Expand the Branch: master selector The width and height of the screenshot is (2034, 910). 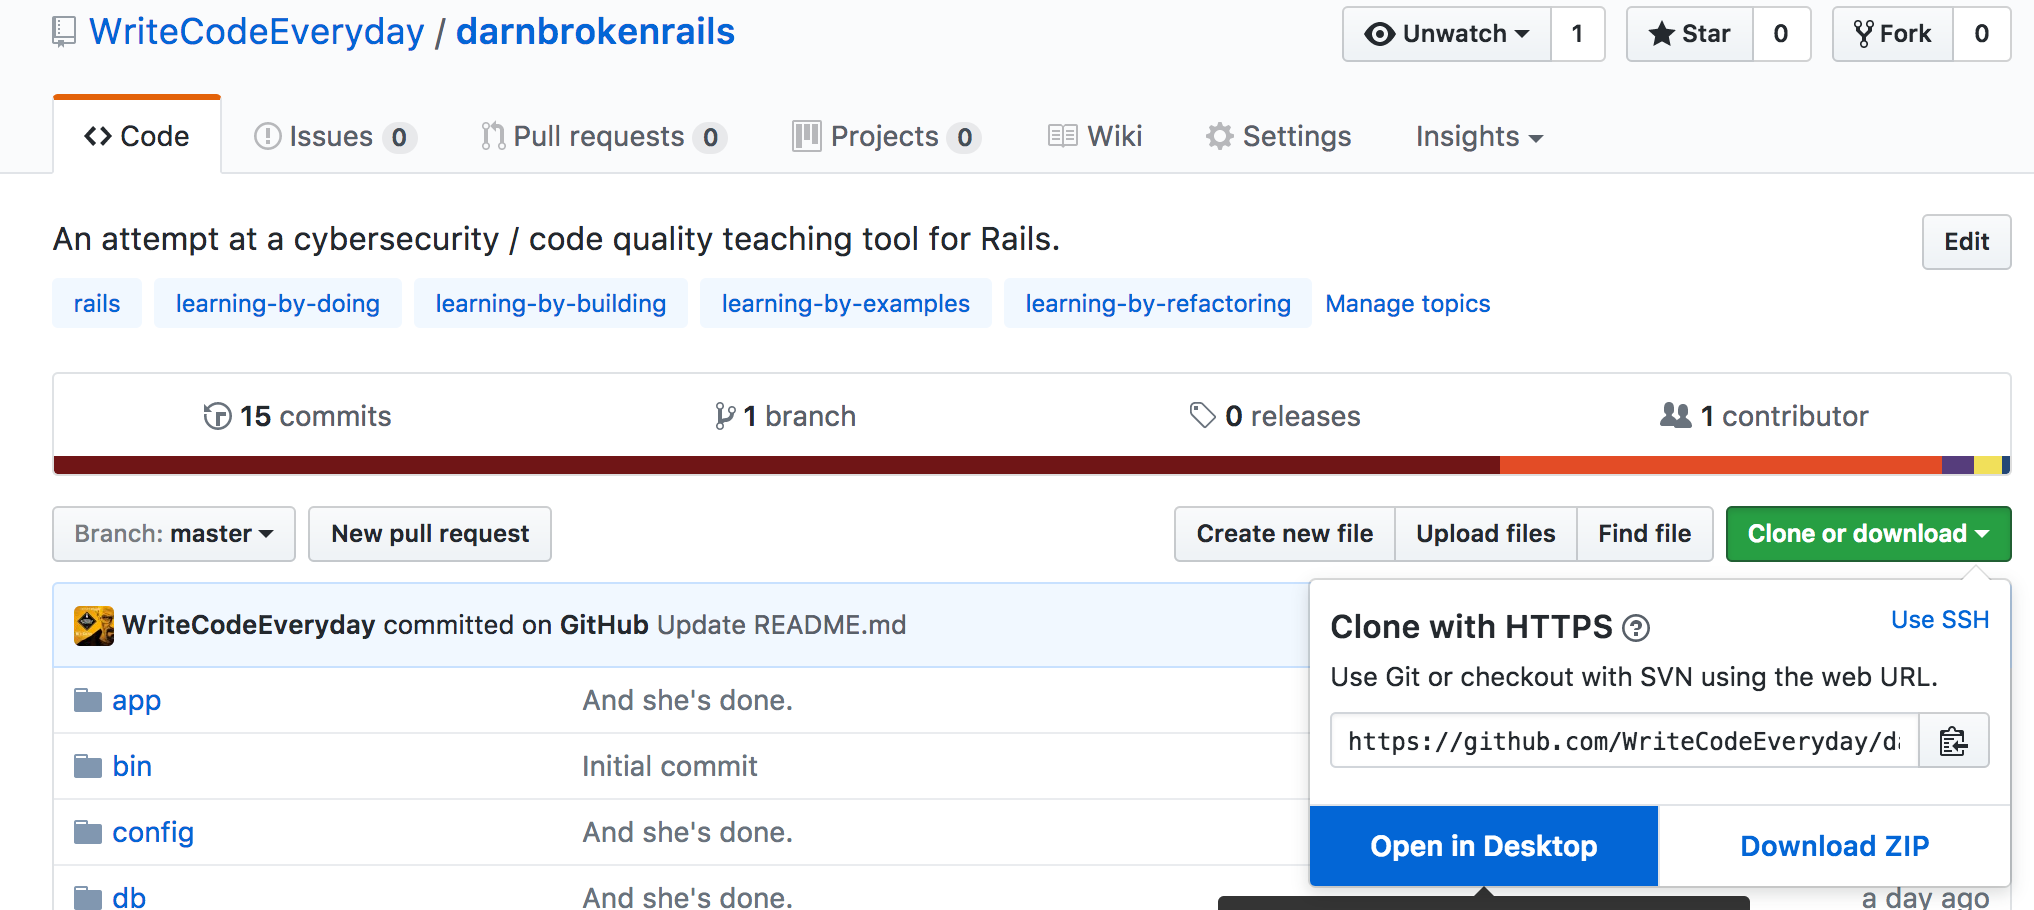click(x=174, y=534)
